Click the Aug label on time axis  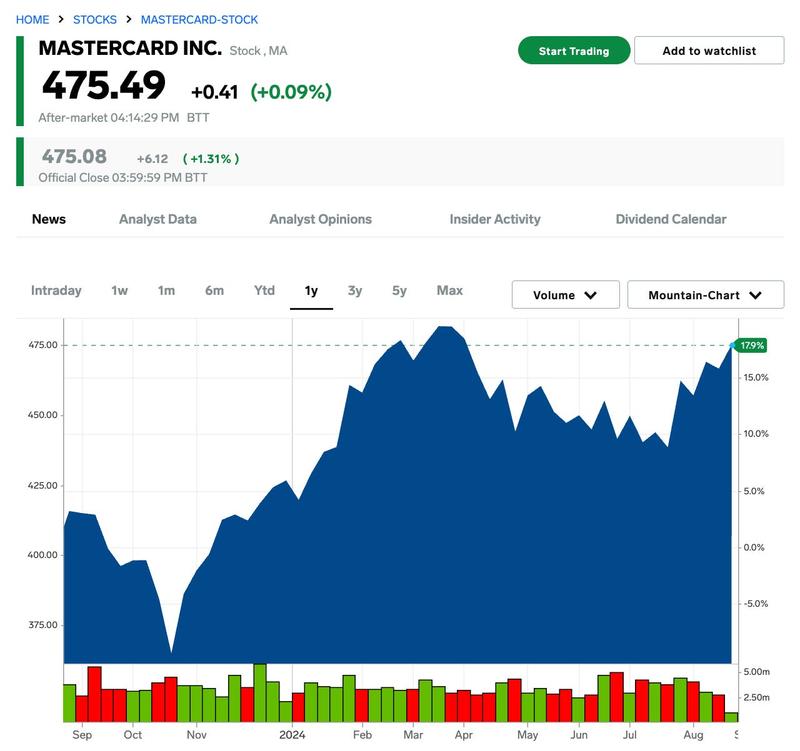click(693, 735)
